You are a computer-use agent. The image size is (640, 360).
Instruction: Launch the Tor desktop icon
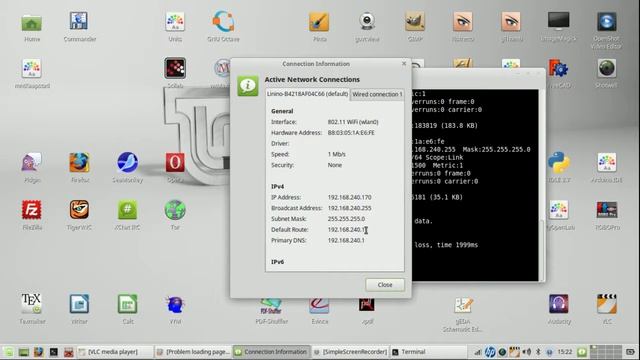pos(175,210)
